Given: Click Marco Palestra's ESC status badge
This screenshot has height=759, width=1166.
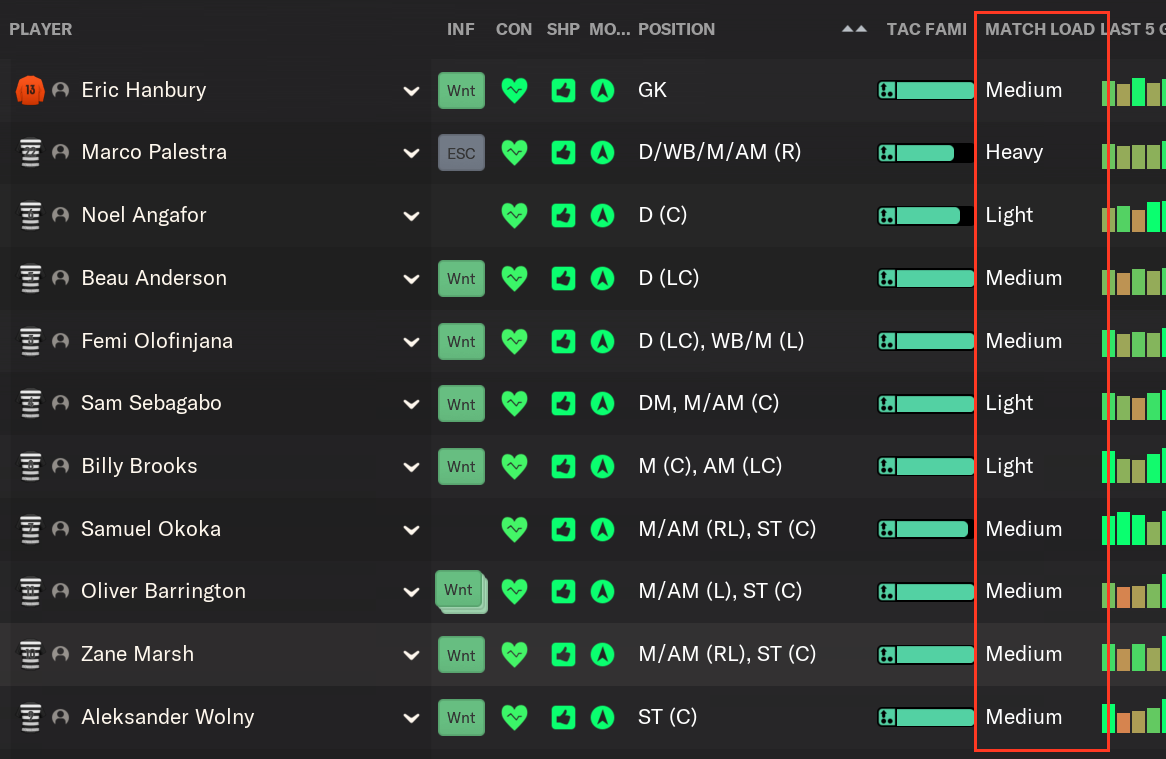Looking at the screenshot, I should [x=461, y=153].
